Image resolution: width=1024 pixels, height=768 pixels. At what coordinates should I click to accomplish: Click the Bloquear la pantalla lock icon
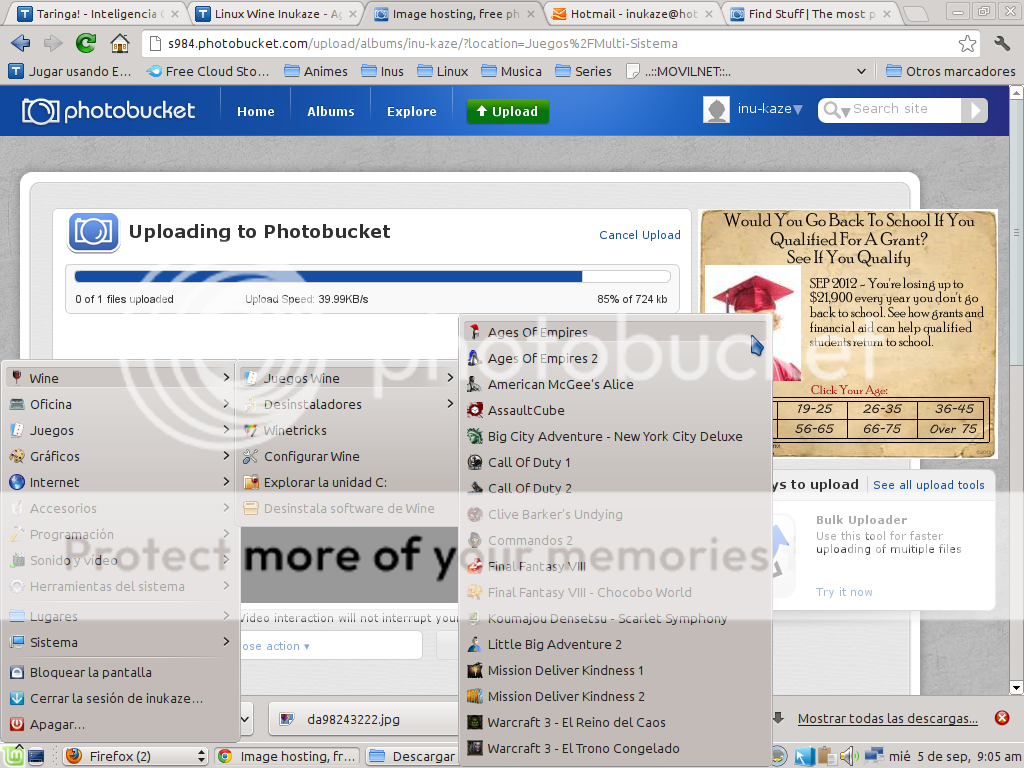point(17,672)
